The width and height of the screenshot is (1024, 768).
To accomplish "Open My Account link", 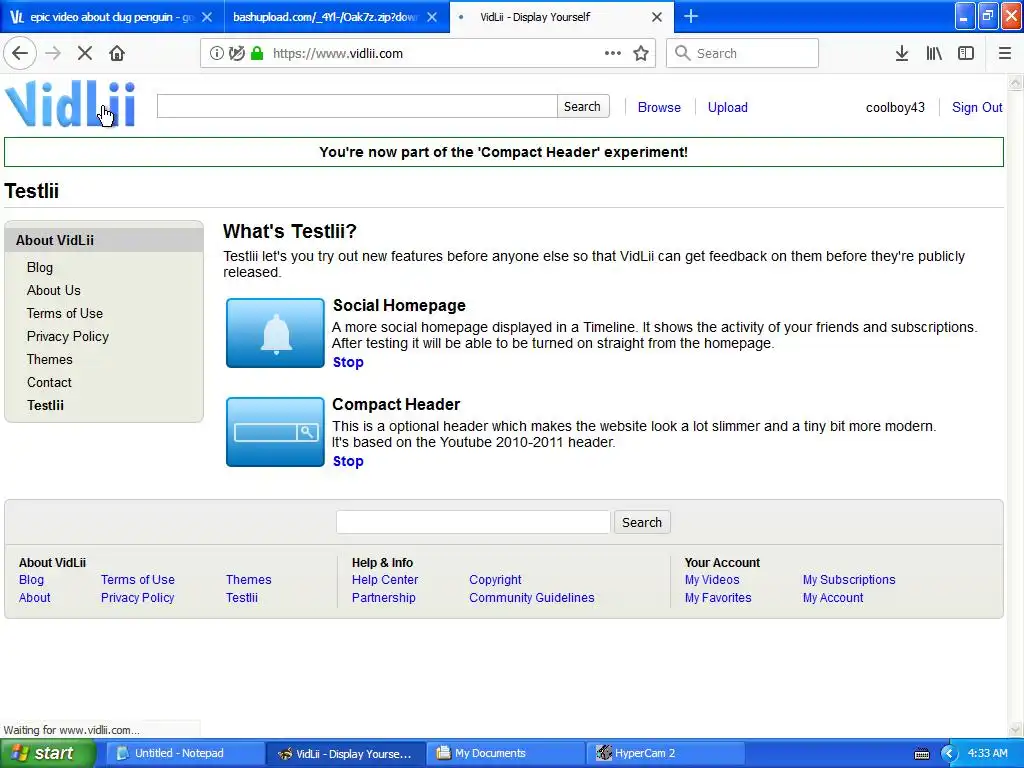I will [833, 597].
